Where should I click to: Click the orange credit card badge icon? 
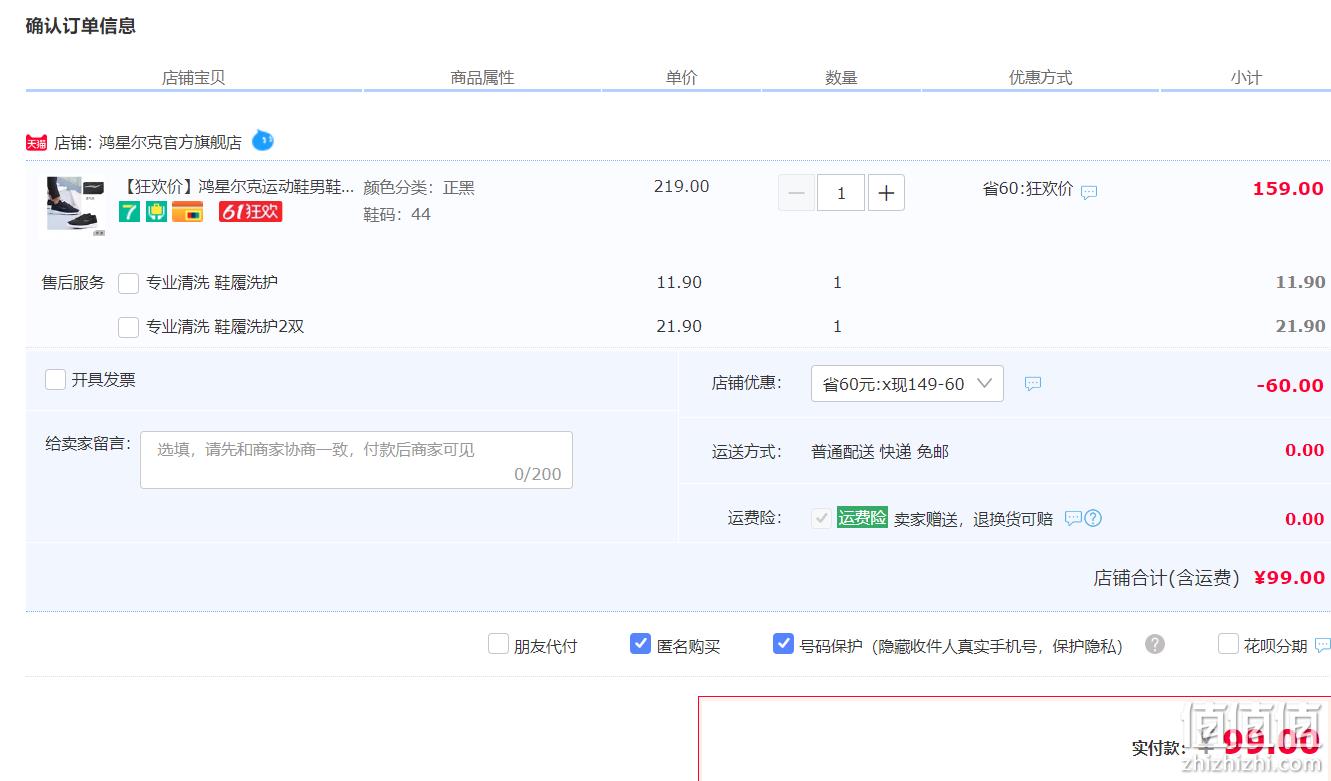188,211
